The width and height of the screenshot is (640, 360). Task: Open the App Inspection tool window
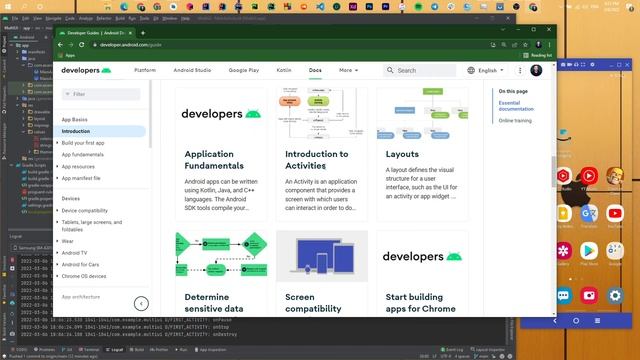tap(210, 350)
